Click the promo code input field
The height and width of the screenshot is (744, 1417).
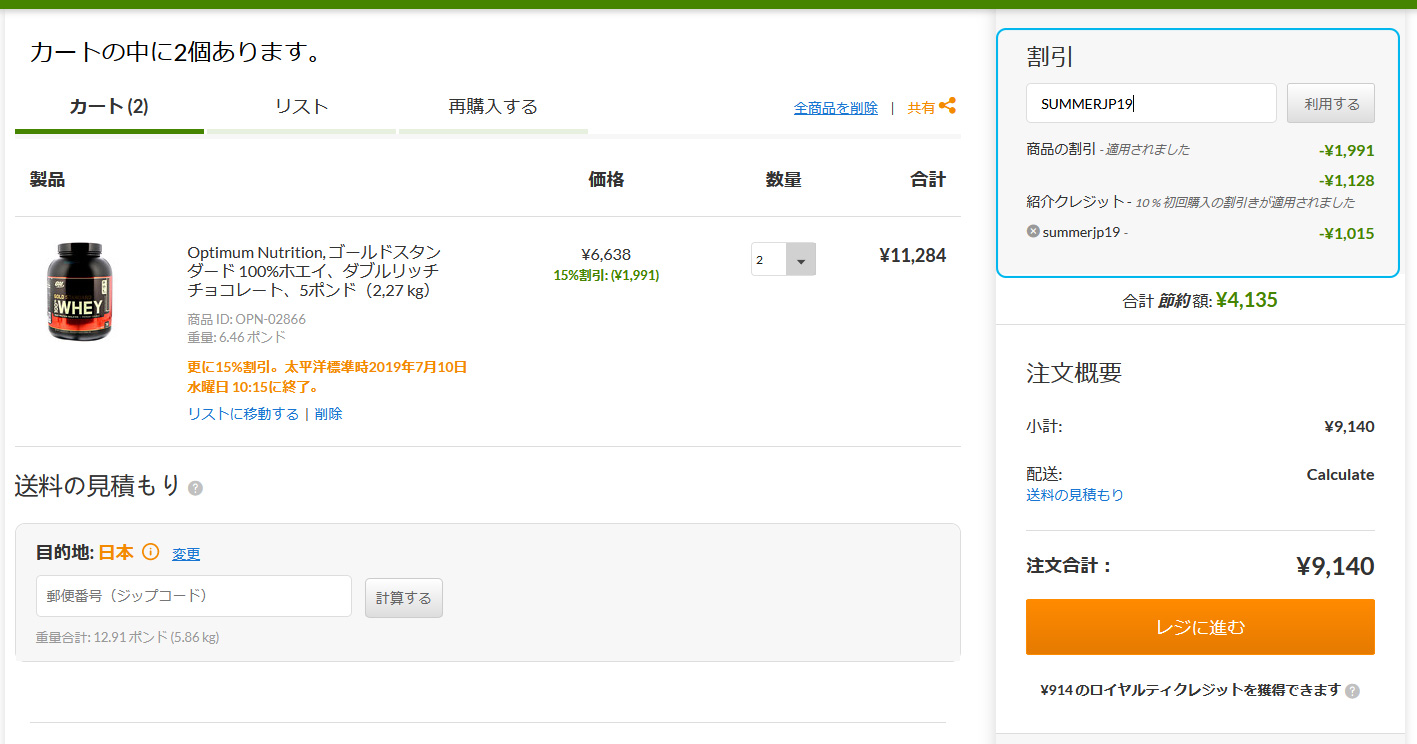[x=1151, y=103]
